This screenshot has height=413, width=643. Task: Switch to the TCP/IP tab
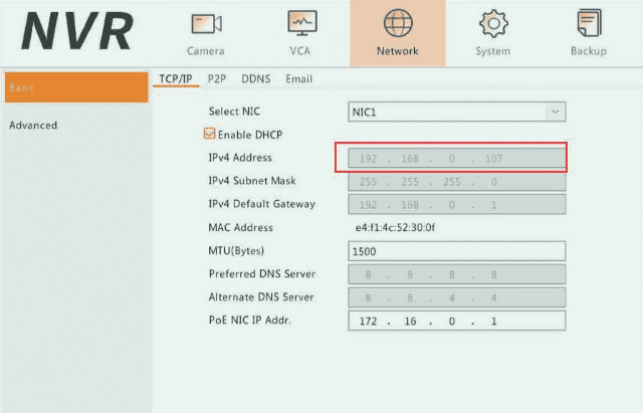click(175, 79)
